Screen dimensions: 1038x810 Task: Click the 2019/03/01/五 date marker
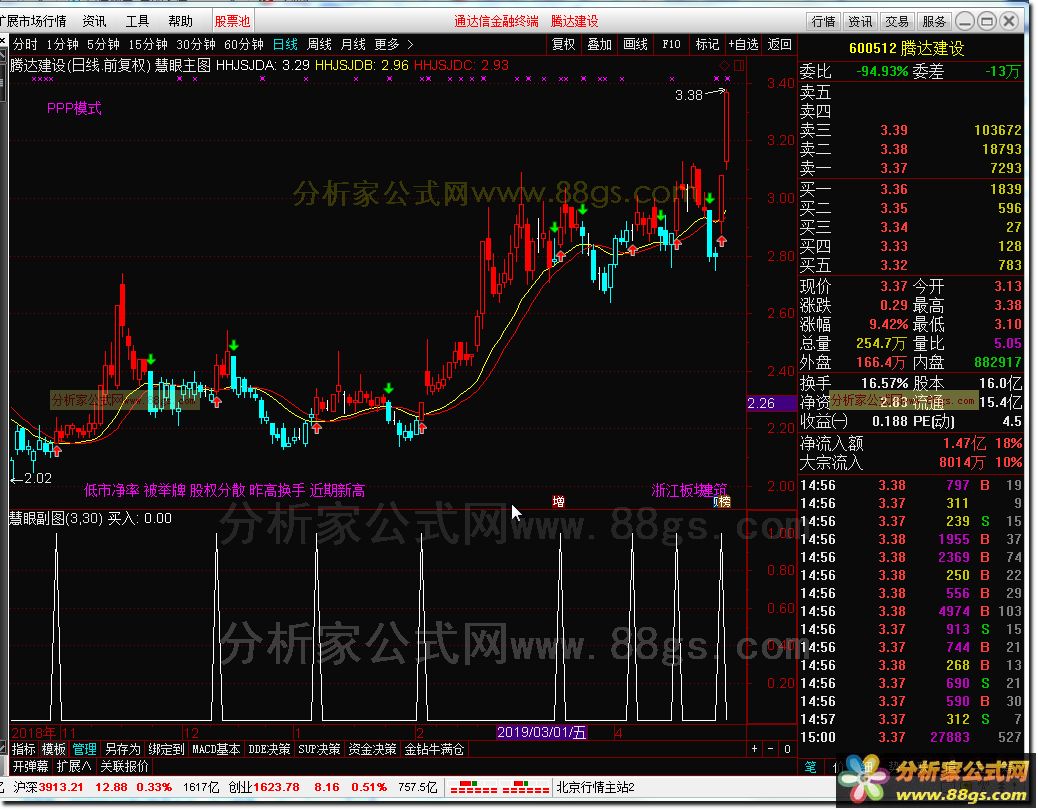[542, 733]
